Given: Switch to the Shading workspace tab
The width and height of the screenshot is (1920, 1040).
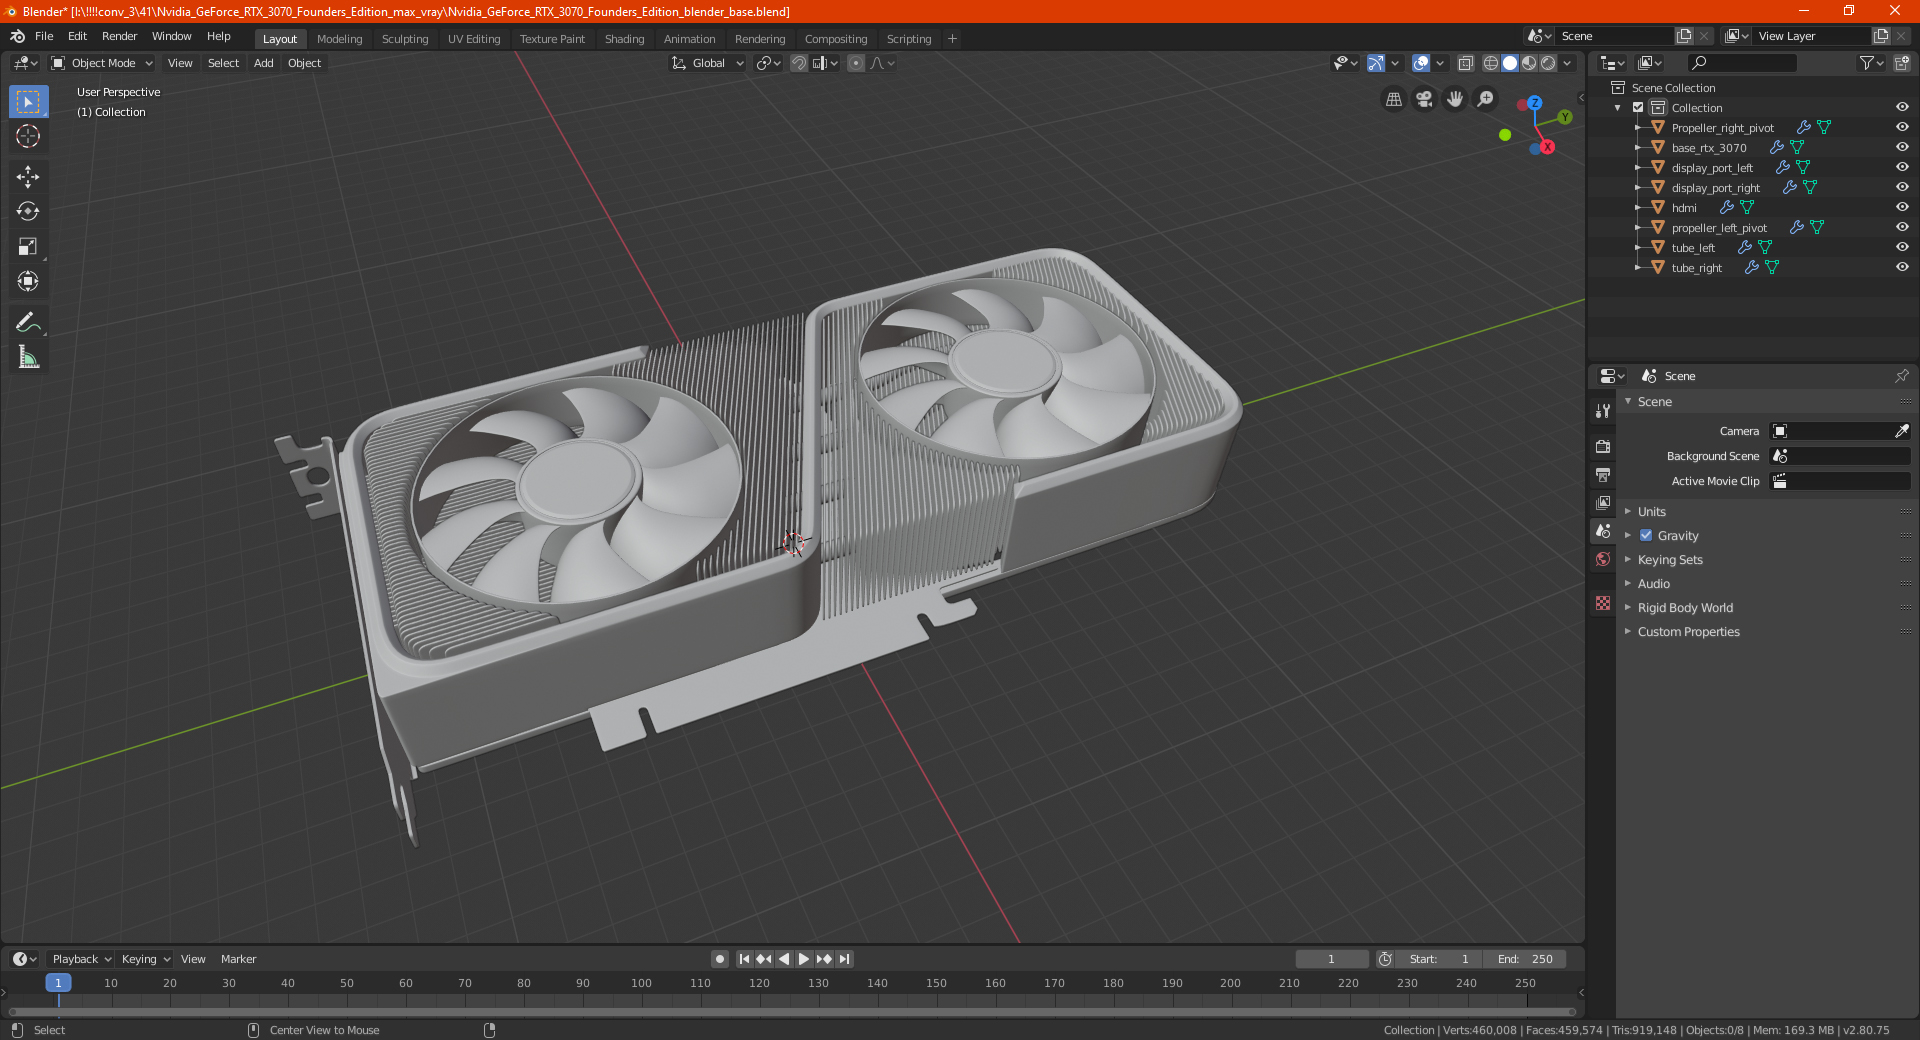Looking at the screenshot, I should click(x=624, y=39).
